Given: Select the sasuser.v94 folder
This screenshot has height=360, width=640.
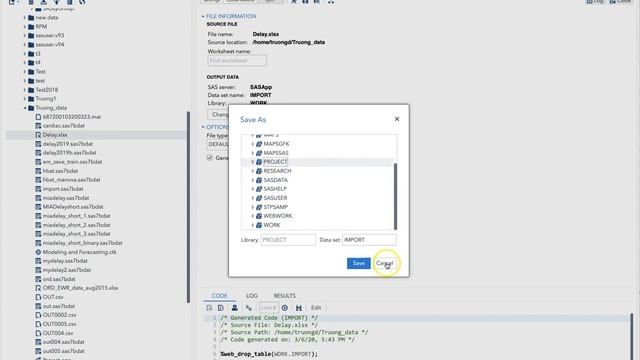Looking at the screenshot, I should click(x=50, y=44).
